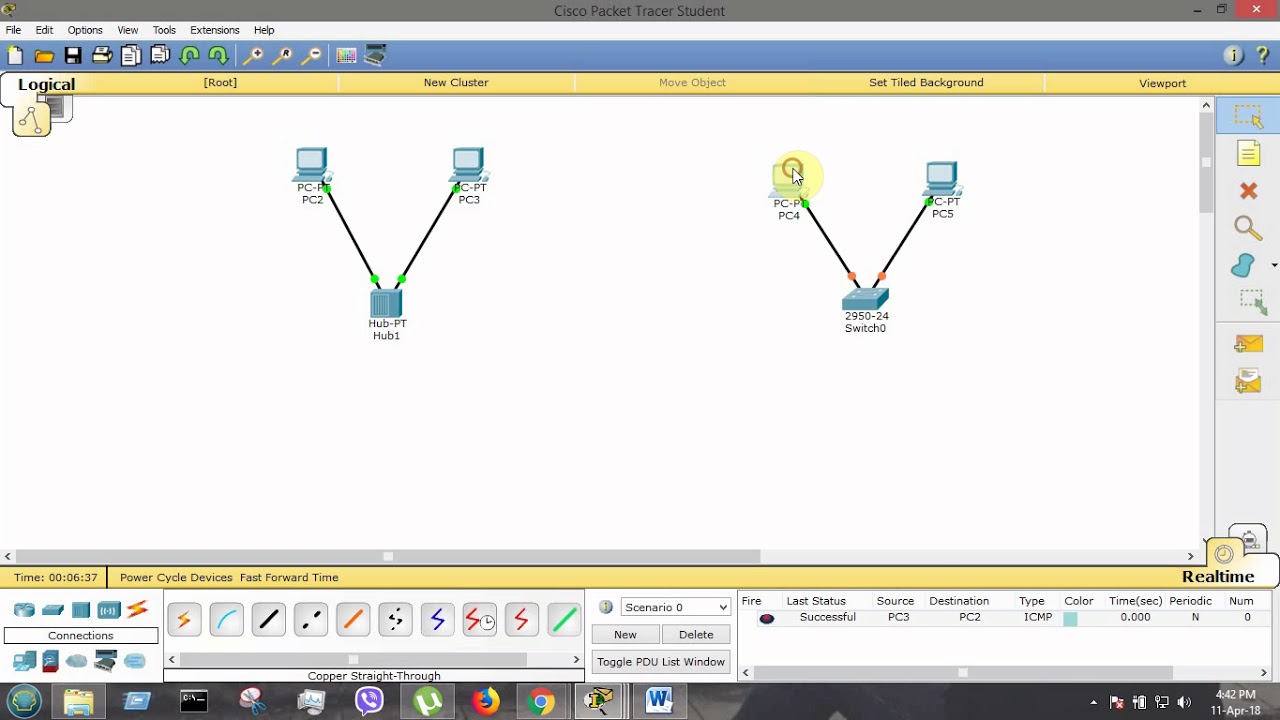
Task: Zoom in with the plus magnifier
Action: pyautogui.click(x=254, y=56)
